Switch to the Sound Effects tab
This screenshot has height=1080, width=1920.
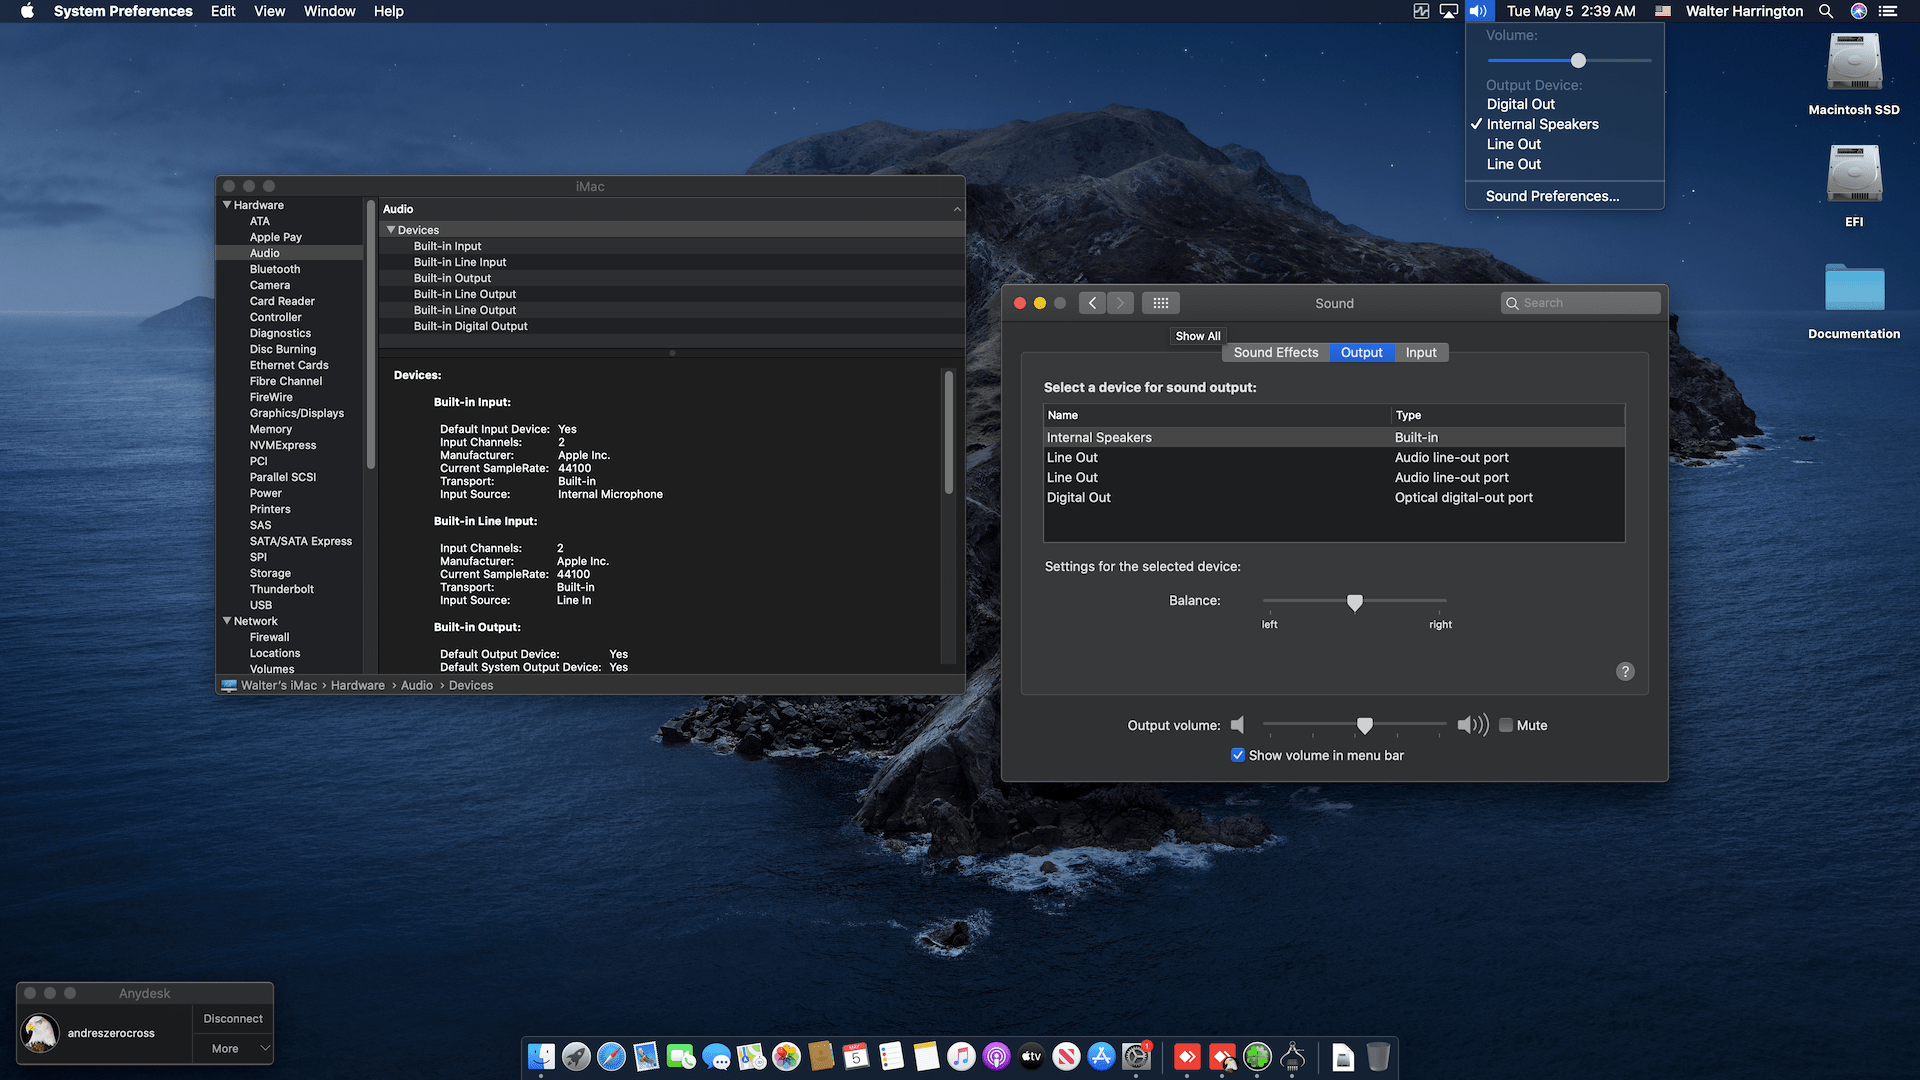pyautogui.click(x=1275, y=352)
